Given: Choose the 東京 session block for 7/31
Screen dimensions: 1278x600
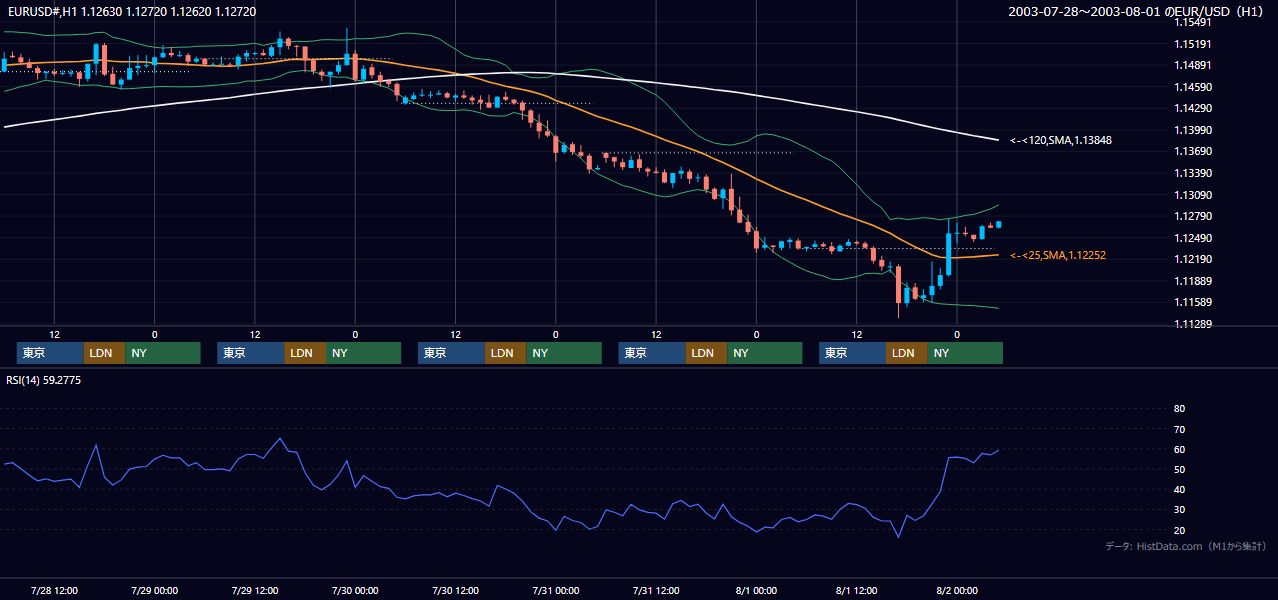Looking at the screenshot, I should point(653,353).
